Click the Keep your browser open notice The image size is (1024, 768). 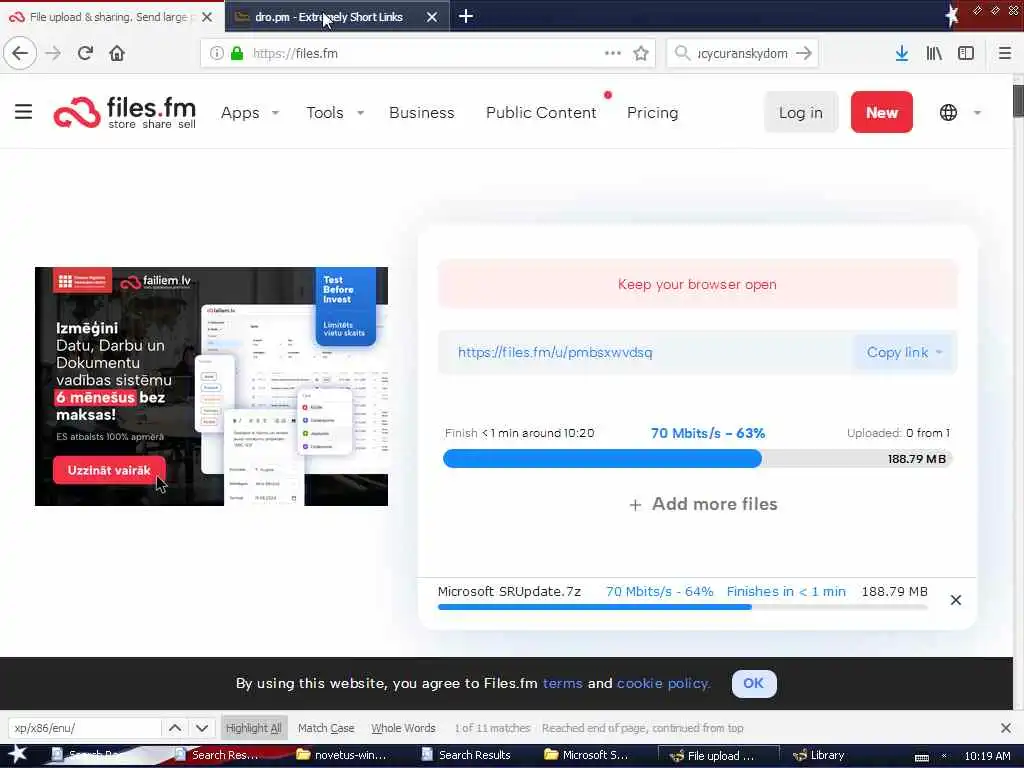(697, 284)
